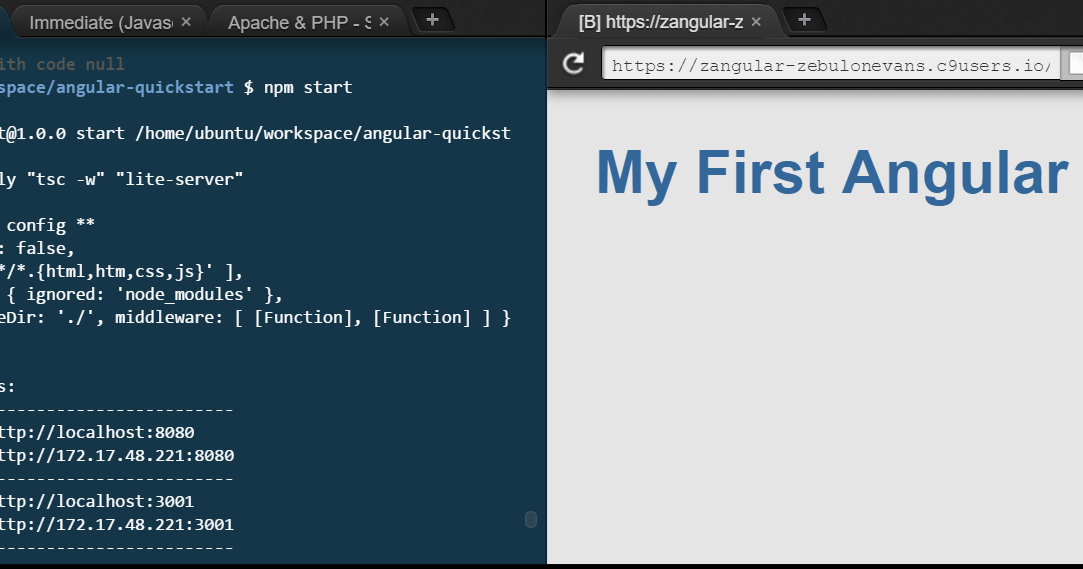Click the npm start command text
Screen dimensions: 1083x569
coord(308,87)
